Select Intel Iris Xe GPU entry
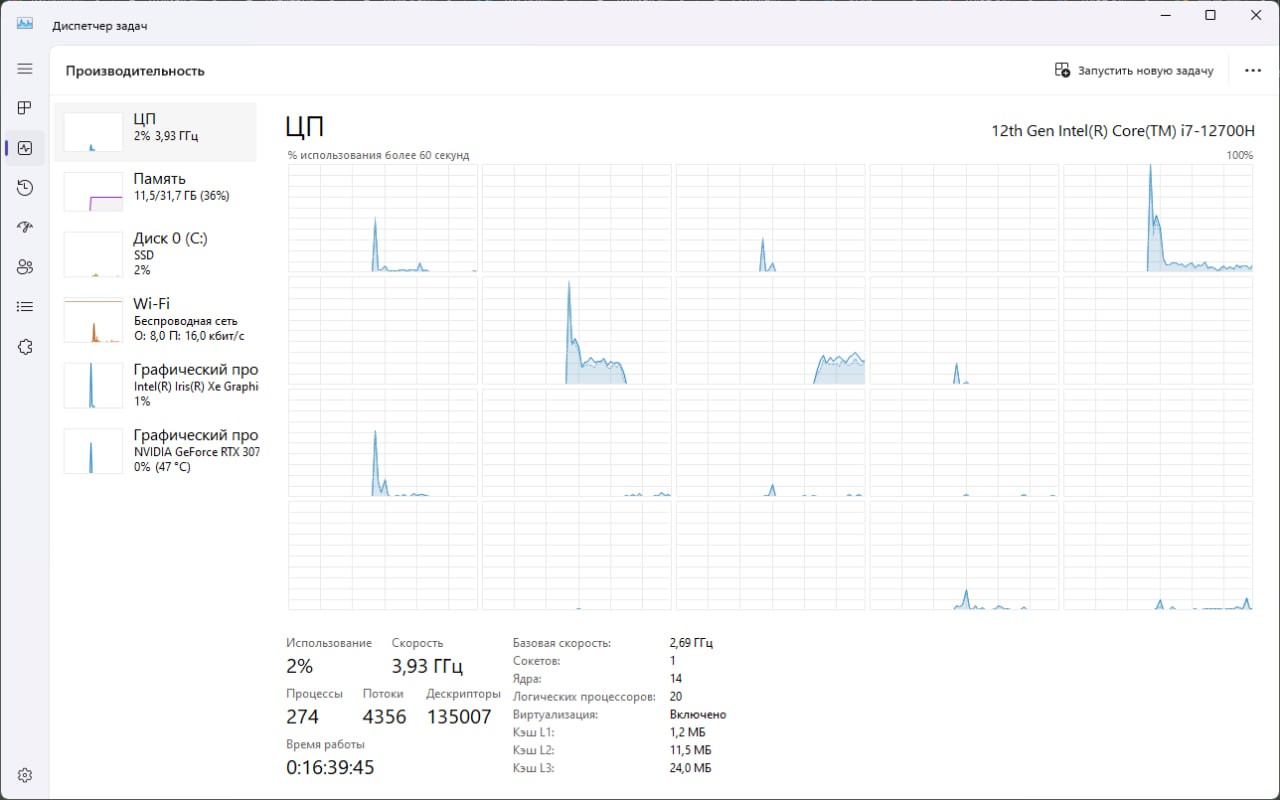 pyautogui.click(x=155, y=385)
